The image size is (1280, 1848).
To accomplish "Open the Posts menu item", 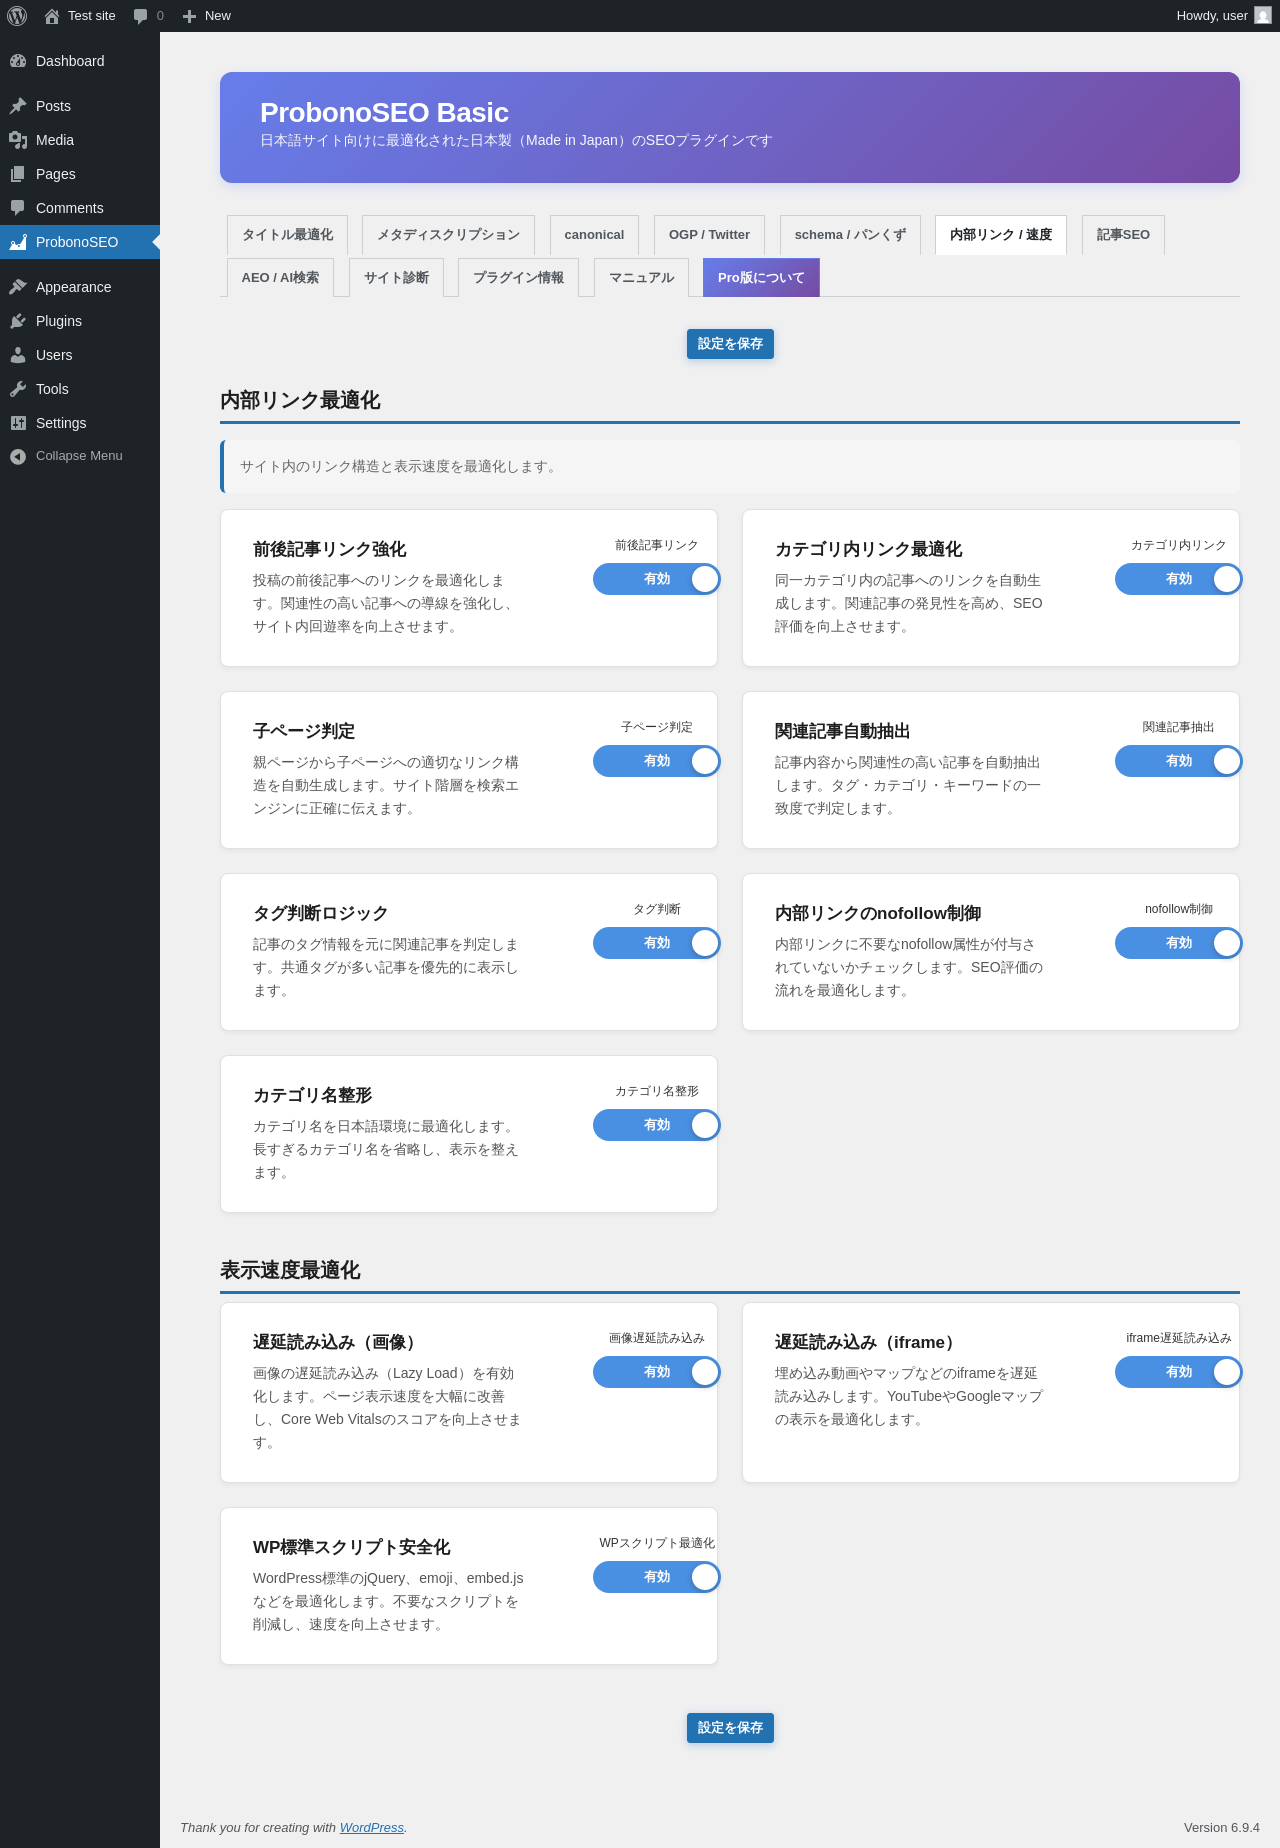I will 80,106.
